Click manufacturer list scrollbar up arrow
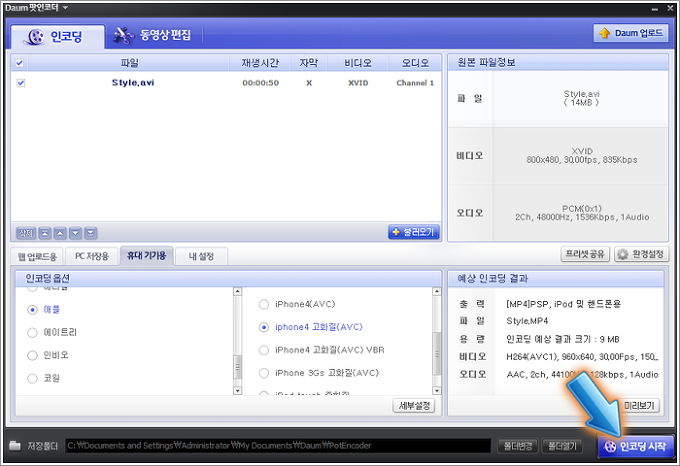This screenshot has height=466, width=680. (237, 292)
